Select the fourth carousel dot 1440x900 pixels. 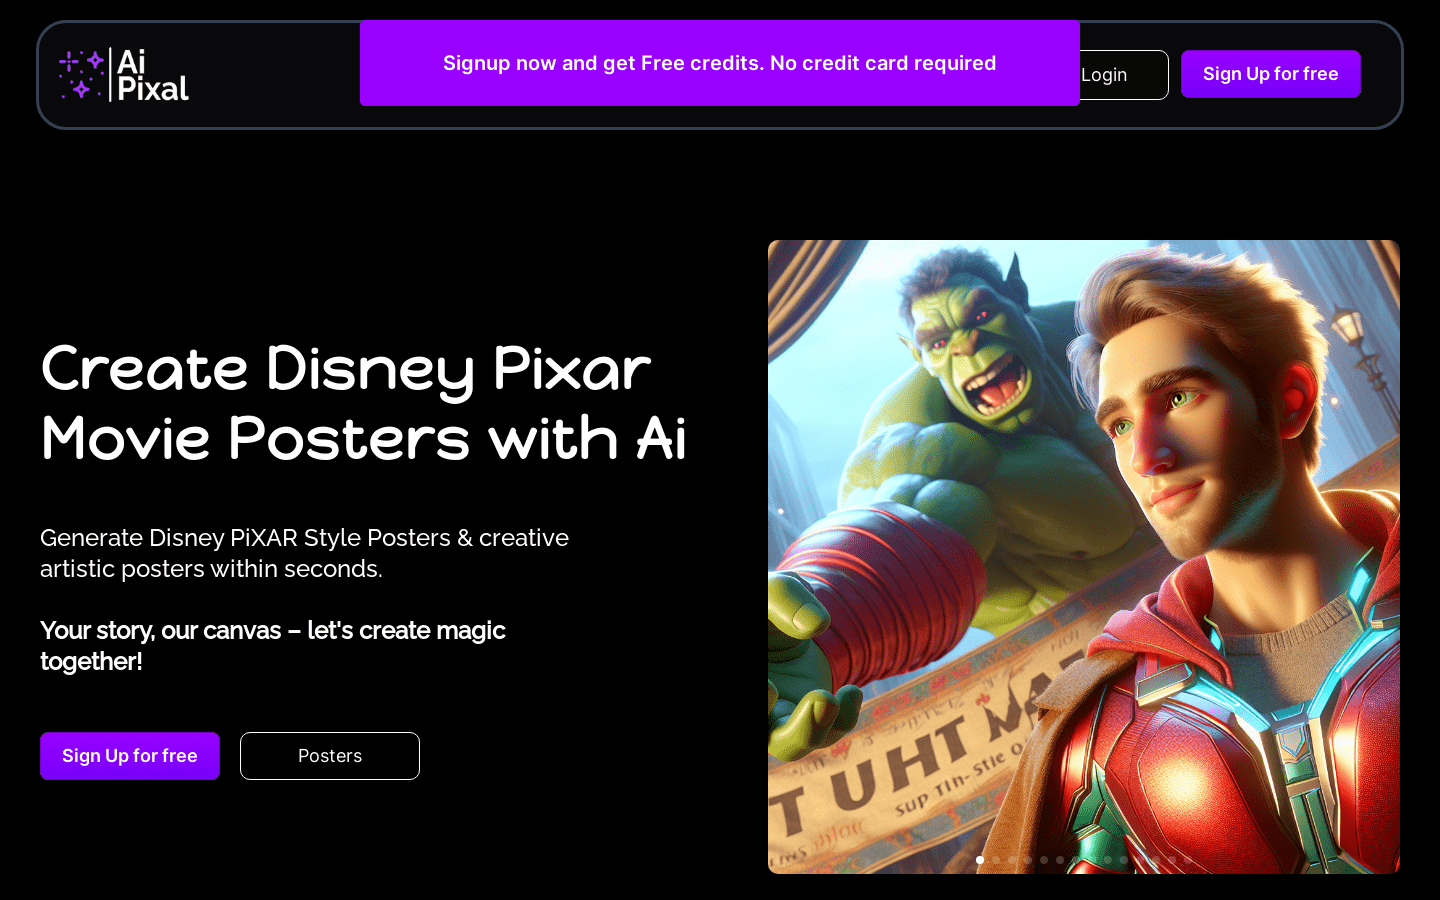coord(1028,860)
